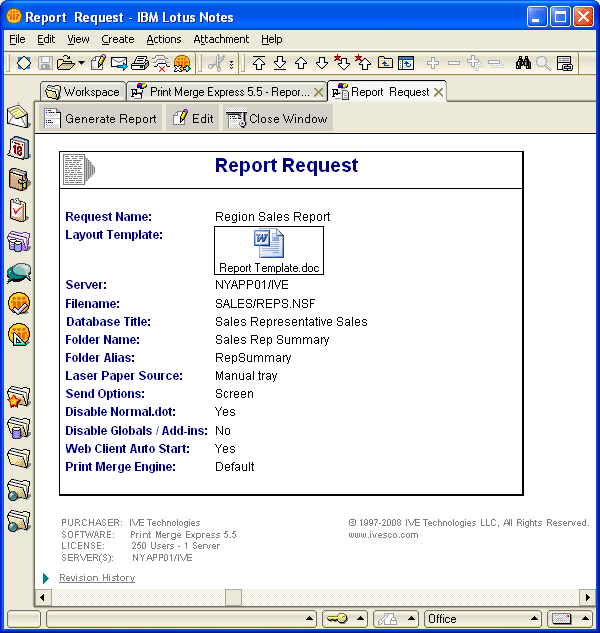Open the Calendar bookmark in sidebar

click(18, 148)
